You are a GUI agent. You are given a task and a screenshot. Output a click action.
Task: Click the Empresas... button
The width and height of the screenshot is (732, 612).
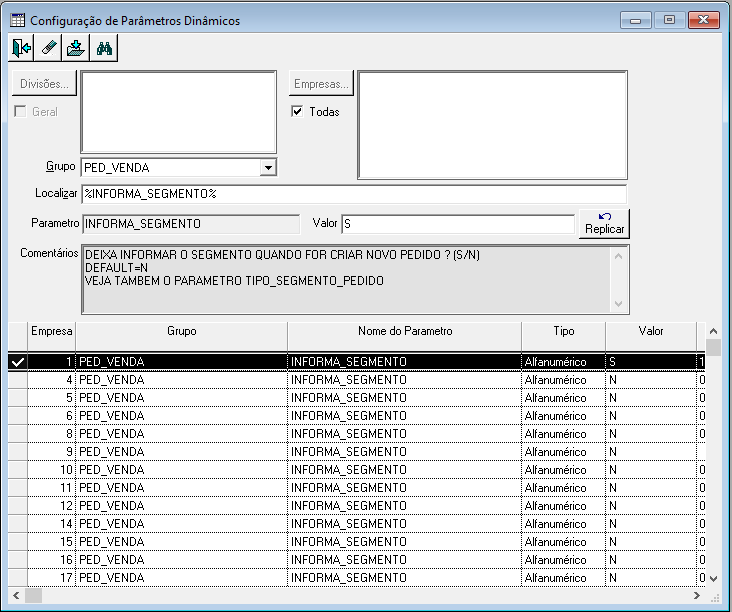click(x=321, y=84)
